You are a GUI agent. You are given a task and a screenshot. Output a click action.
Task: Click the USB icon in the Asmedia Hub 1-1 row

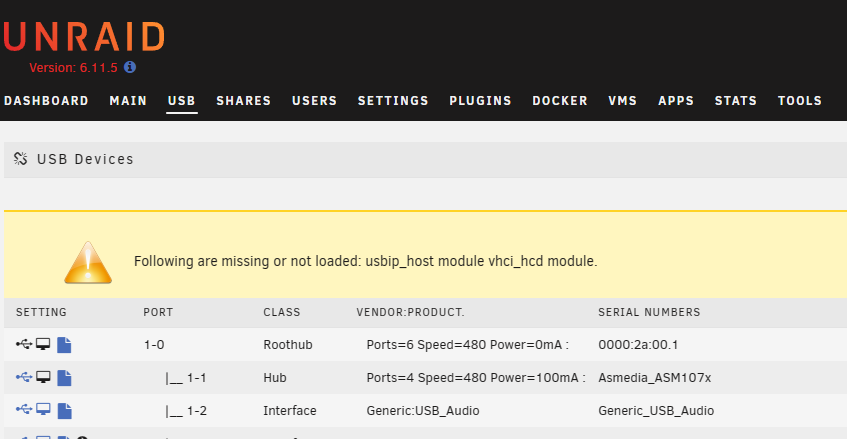pos(24,377)
